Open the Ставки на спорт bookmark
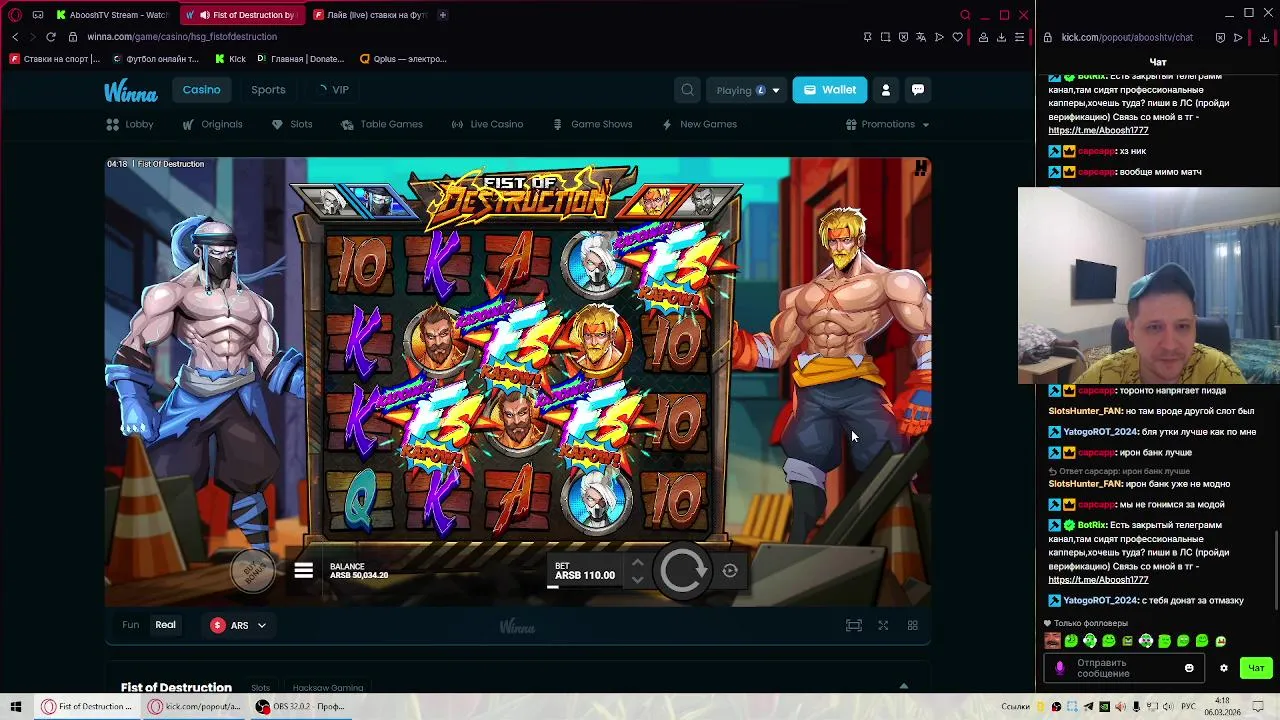The image size is (1280, 720). coord(55,59)
